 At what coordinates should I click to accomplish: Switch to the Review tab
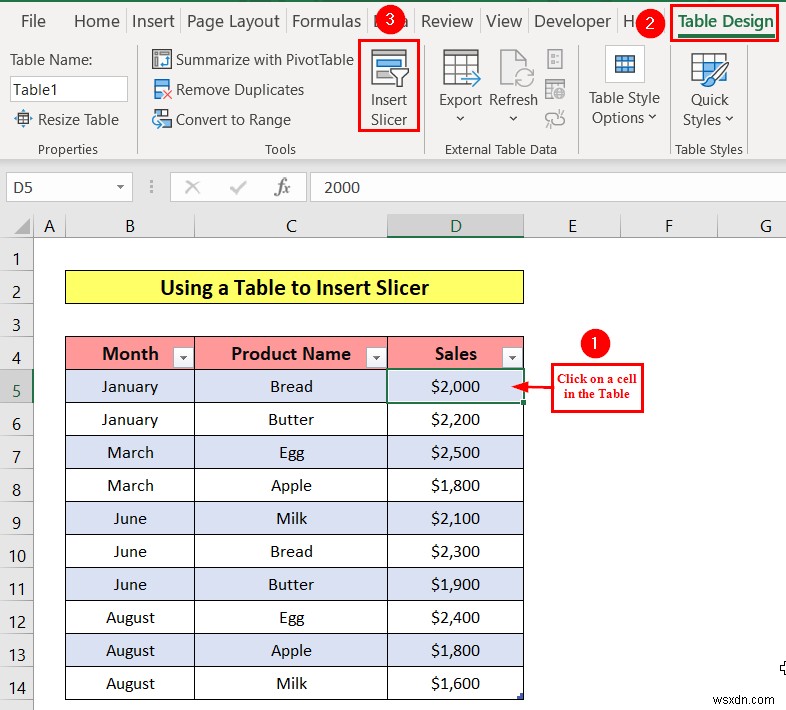coord(447,22)
